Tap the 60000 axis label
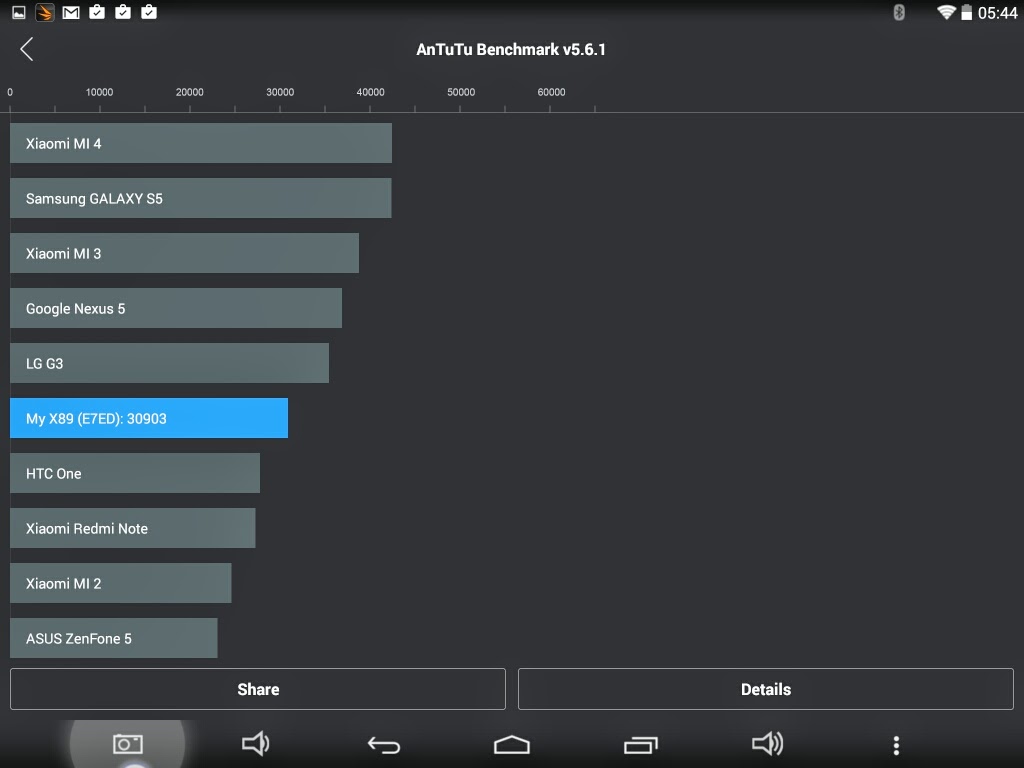Screen dimensions: 1024x768 point(551,92)
